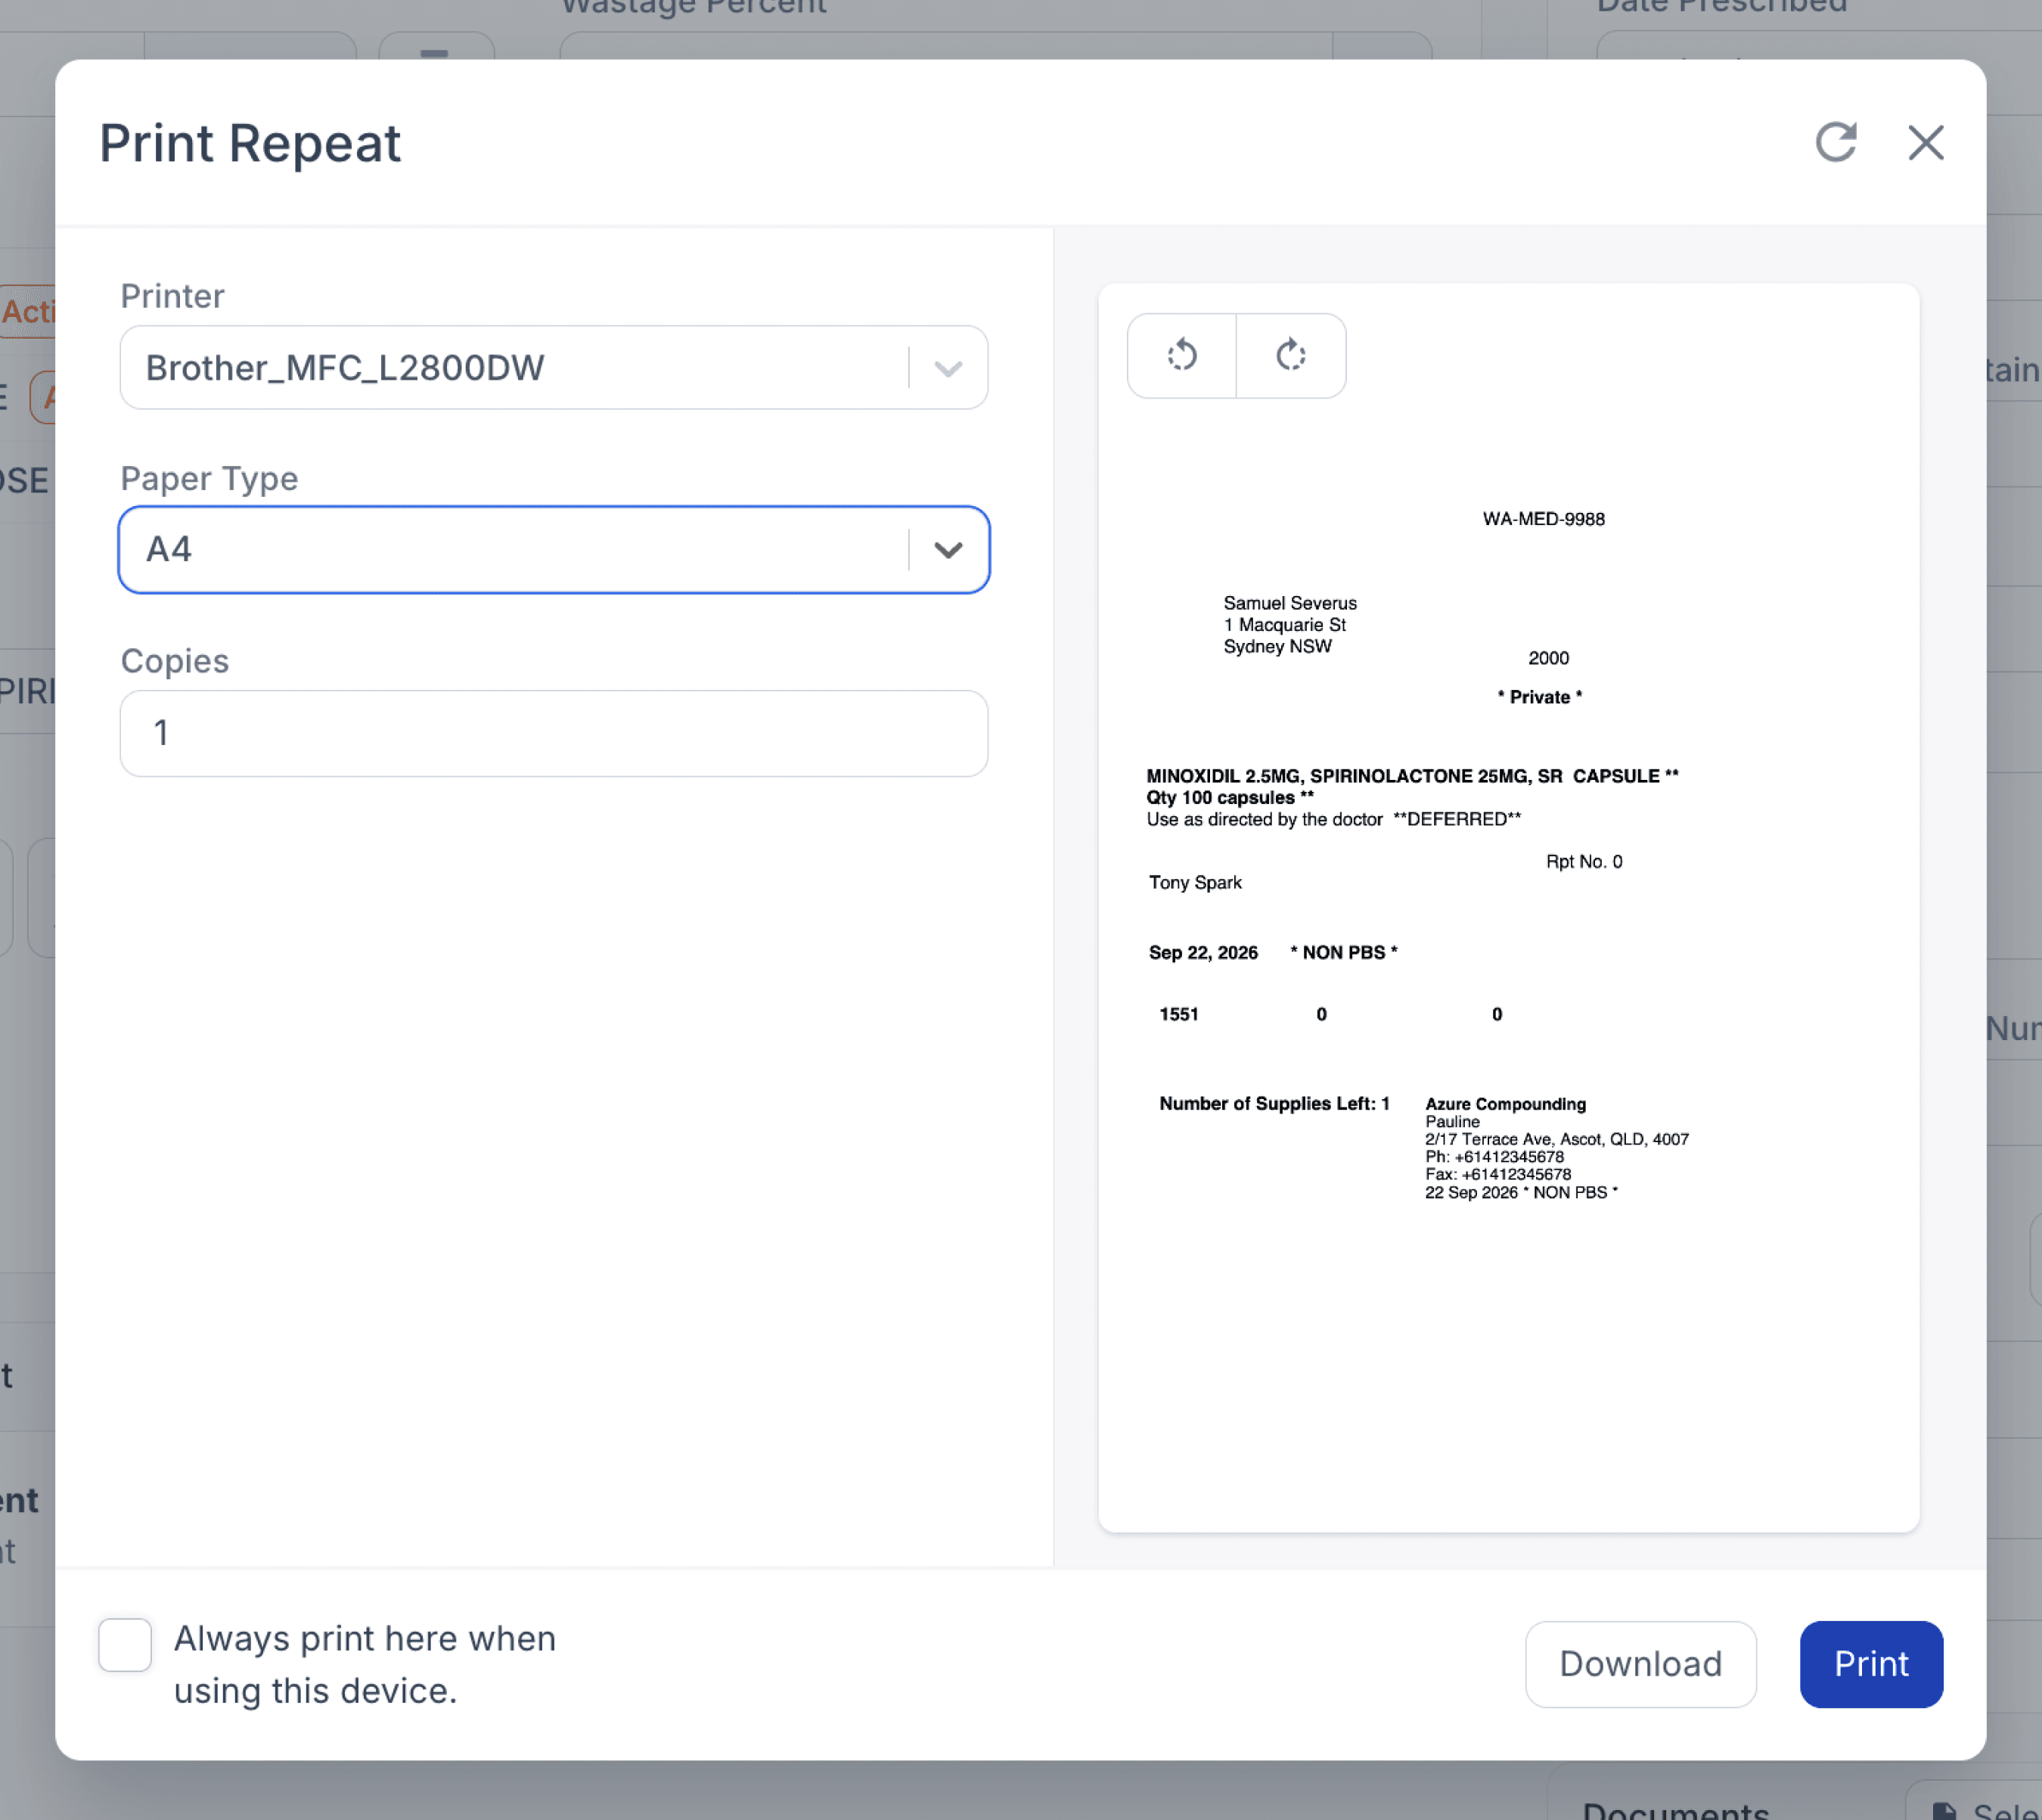This screenshot has height=1820, width=2042.
Task: Click the blue Print button
Action: click(1871, 1664)
